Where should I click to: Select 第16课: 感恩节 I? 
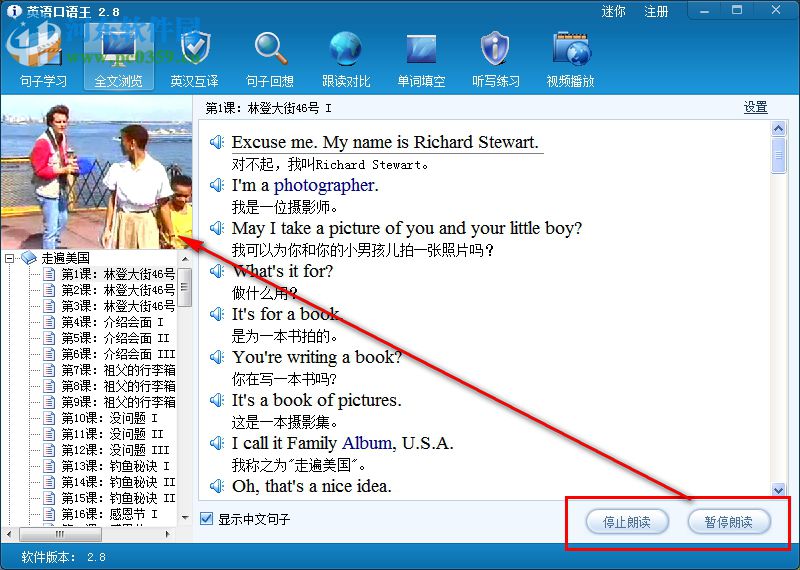109,514
